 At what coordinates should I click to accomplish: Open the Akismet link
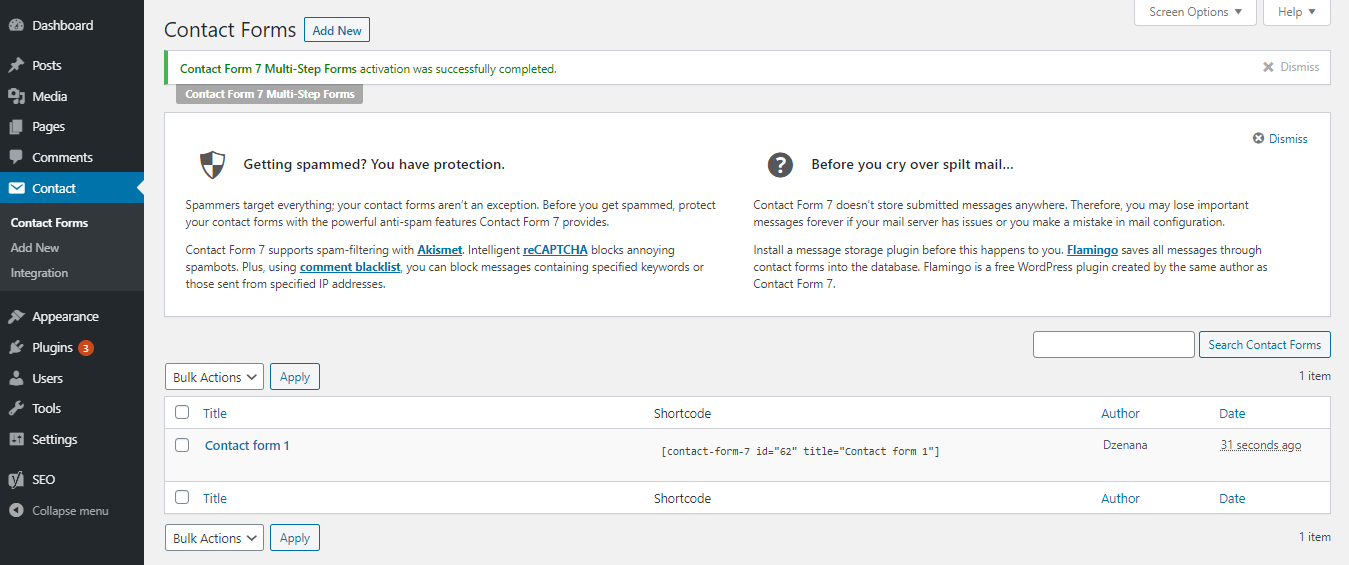coord(439,250)
